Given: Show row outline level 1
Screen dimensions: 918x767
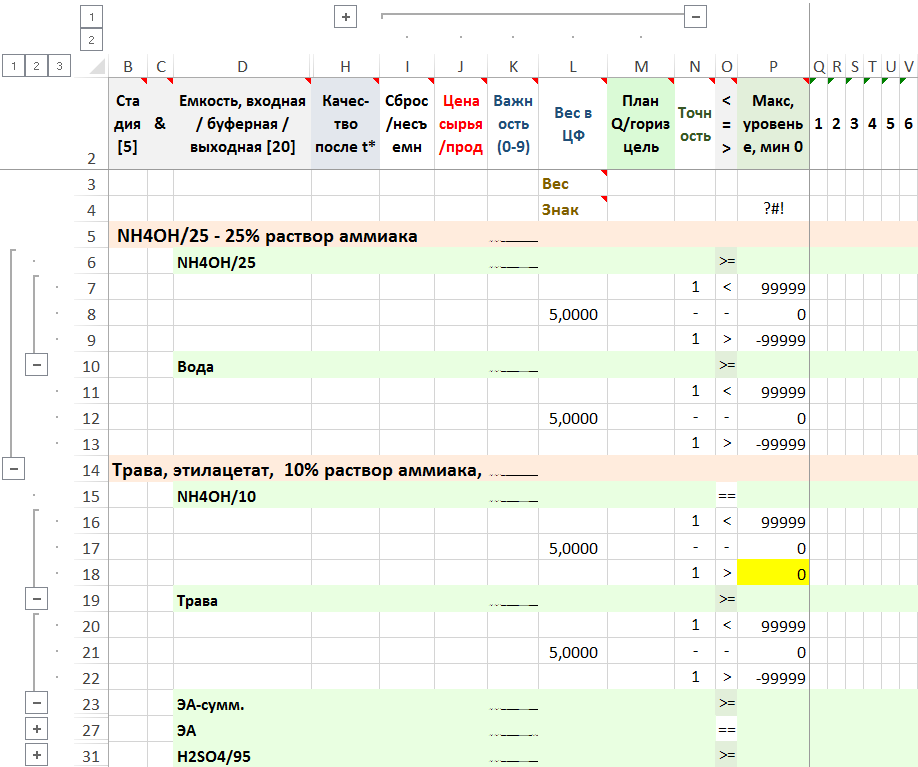Looking at the screenshot, I should (14, 66).
